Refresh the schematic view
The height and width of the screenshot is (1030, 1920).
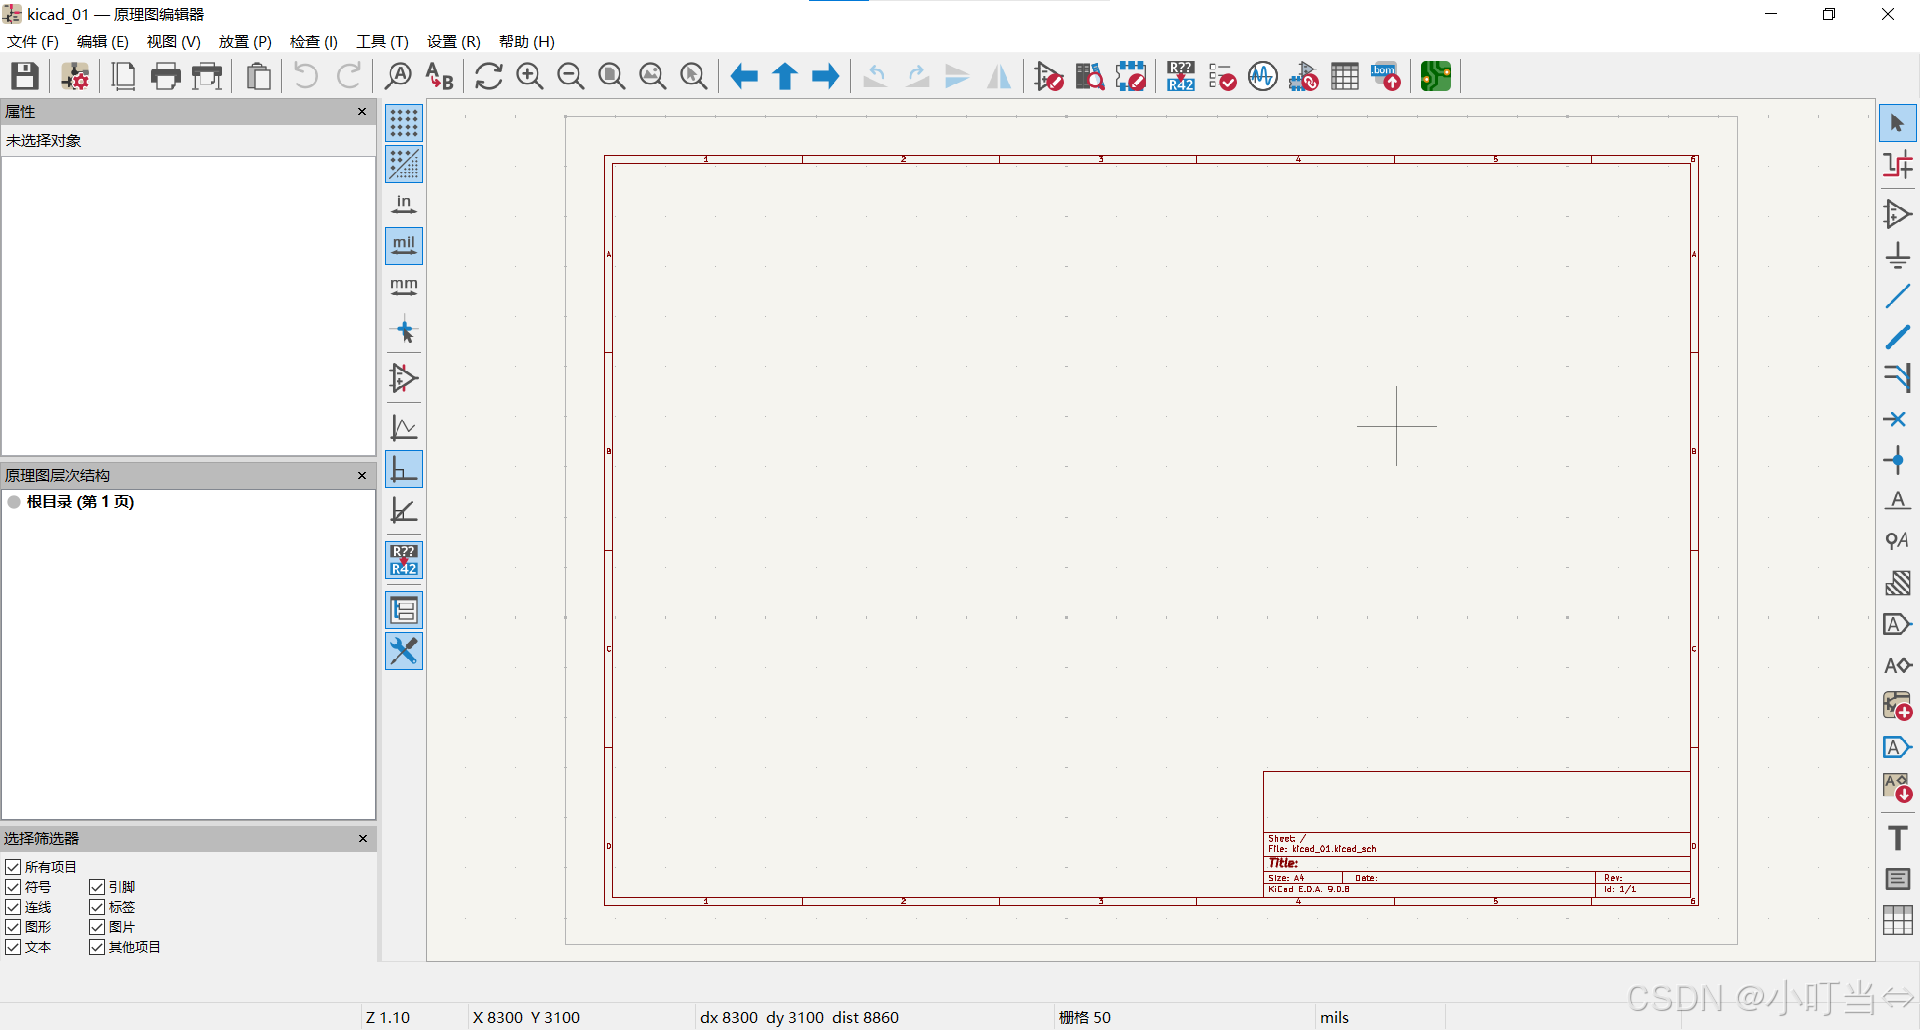click(x=488, y=76)
